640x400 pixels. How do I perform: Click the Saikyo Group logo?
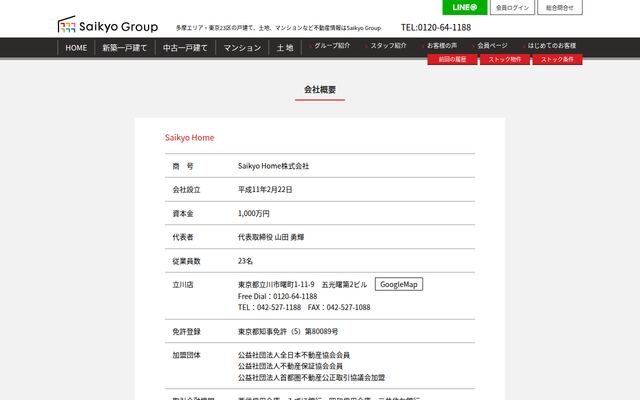coord(108,25)
